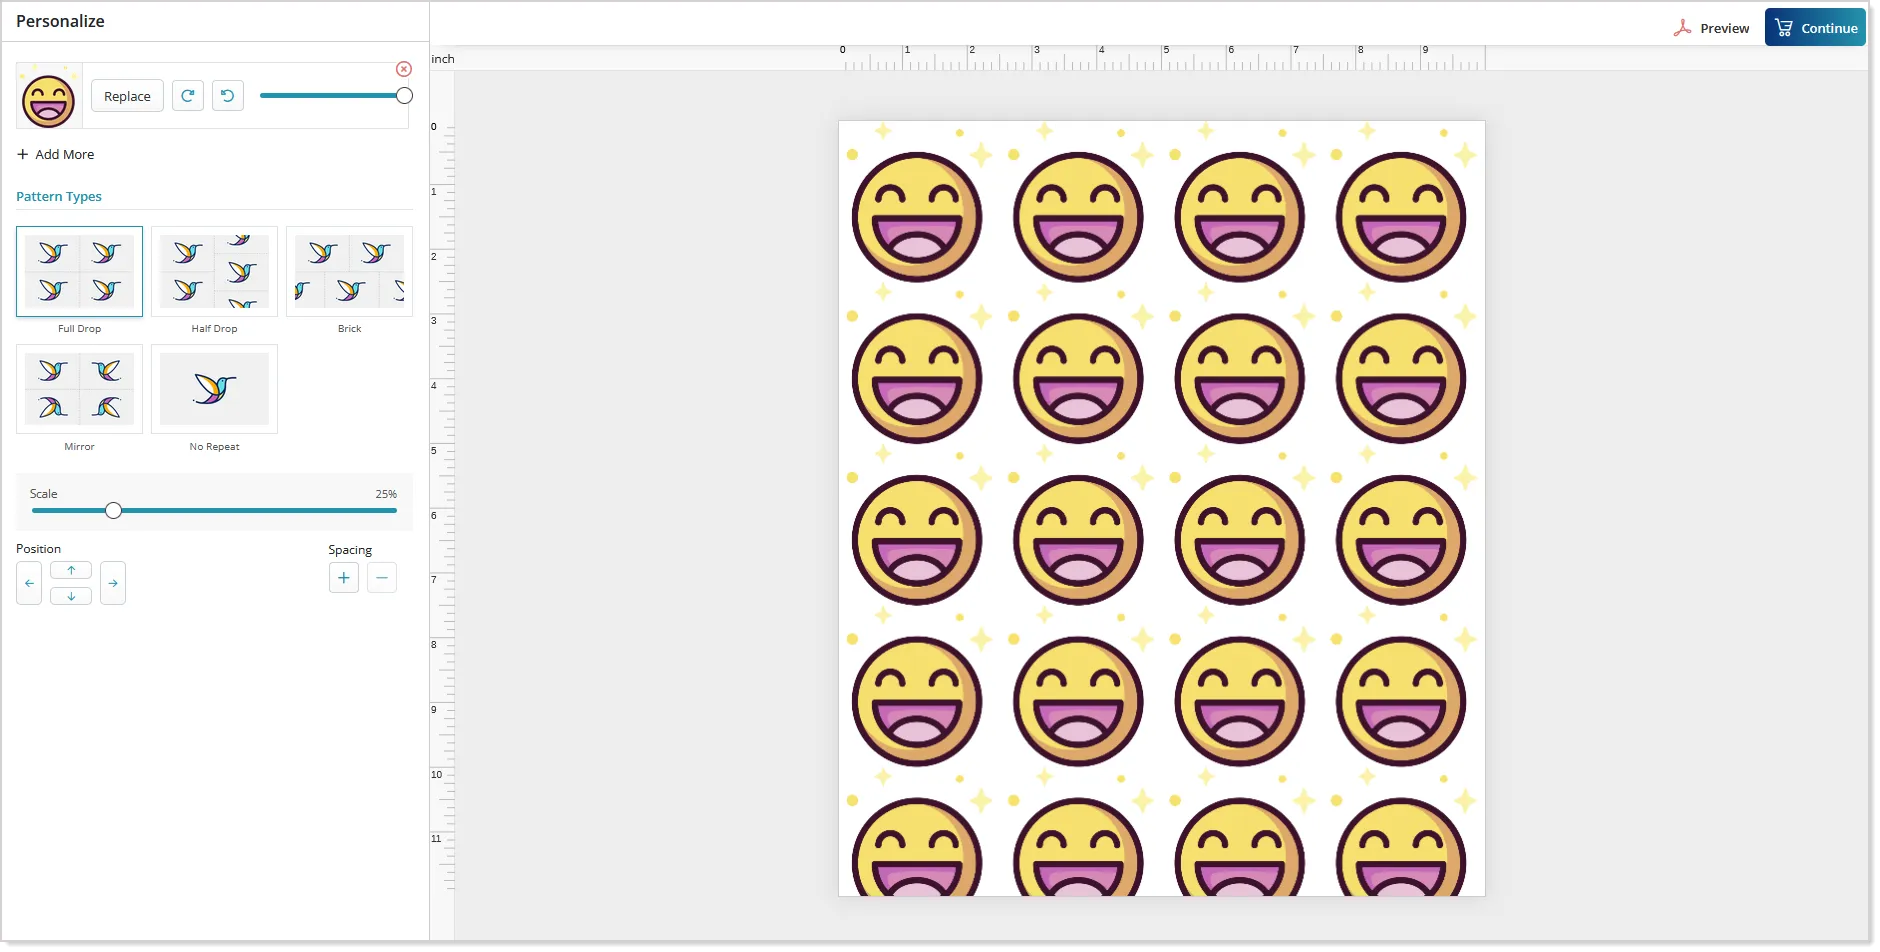This screenshot has width=1880, height=952.
Task: Choose the Half Drop pattern type
Action: (214, 271)
